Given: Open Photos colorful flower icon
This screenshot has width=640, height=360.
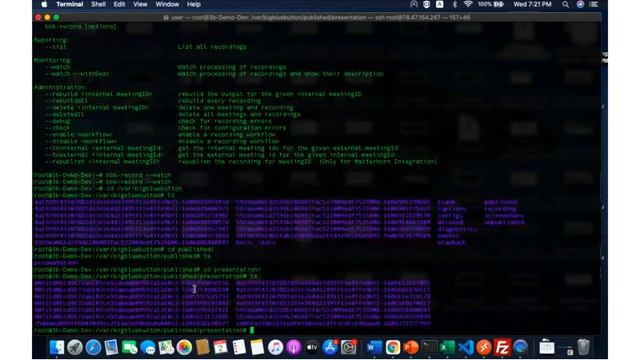Looking at the screenshot, I should (x=184, y=347).
